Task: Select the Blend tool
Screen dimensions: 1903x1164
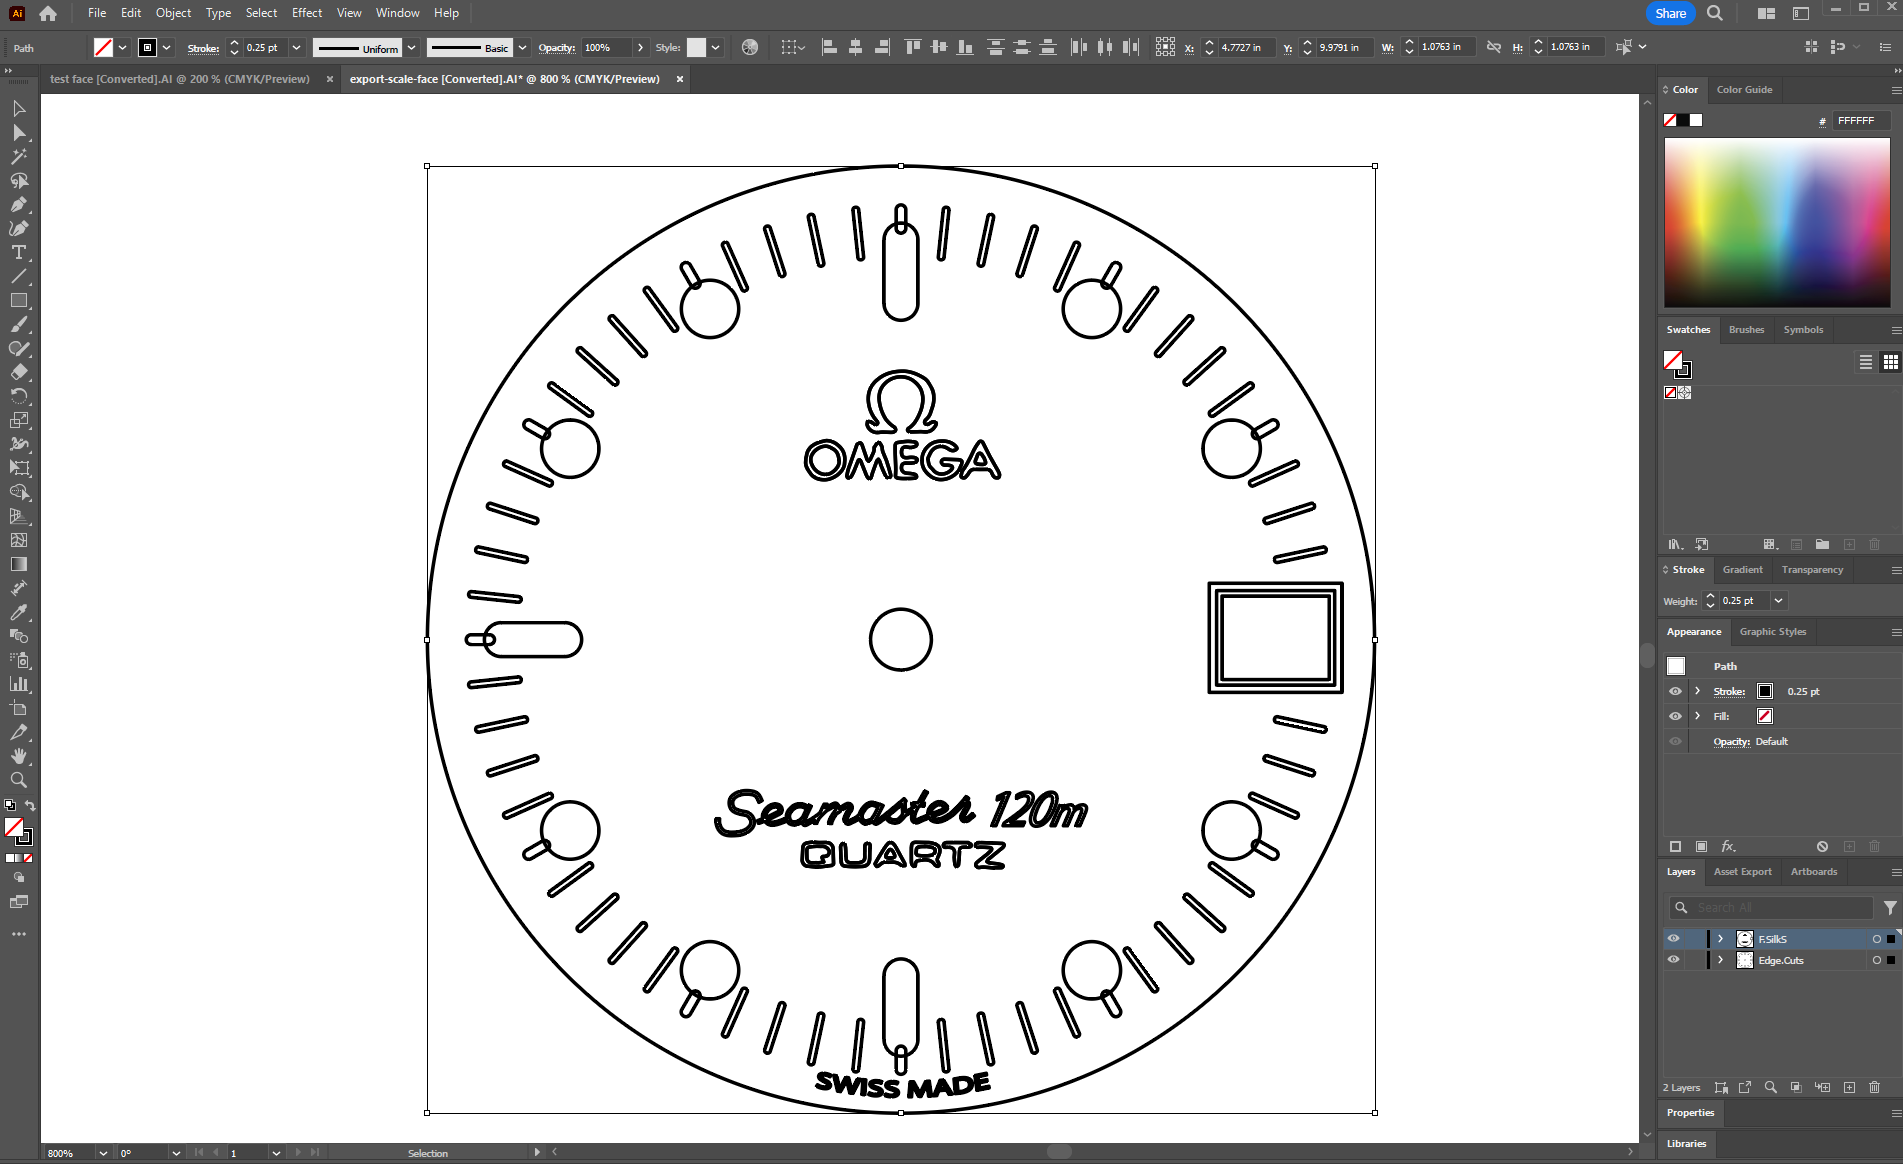Action: [19, 636]
